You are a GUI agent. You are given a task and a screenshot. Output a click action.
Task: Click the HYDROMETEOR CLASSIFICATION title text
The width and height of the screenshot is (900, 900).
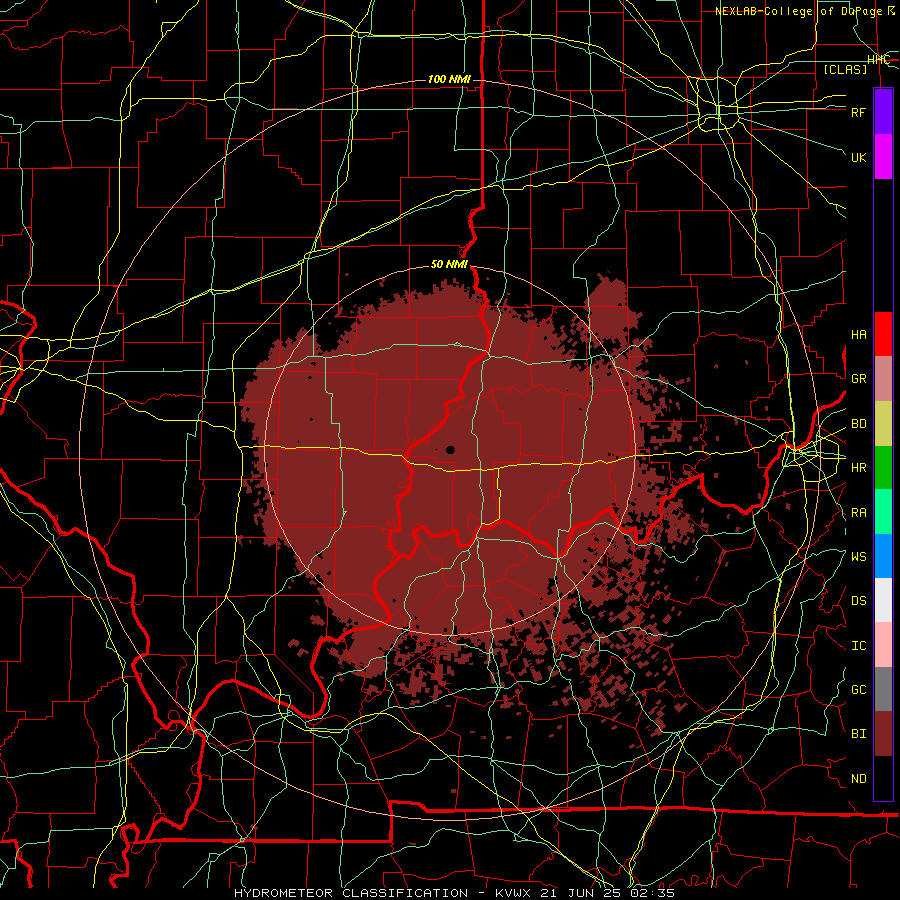click(x=351, y=893)
